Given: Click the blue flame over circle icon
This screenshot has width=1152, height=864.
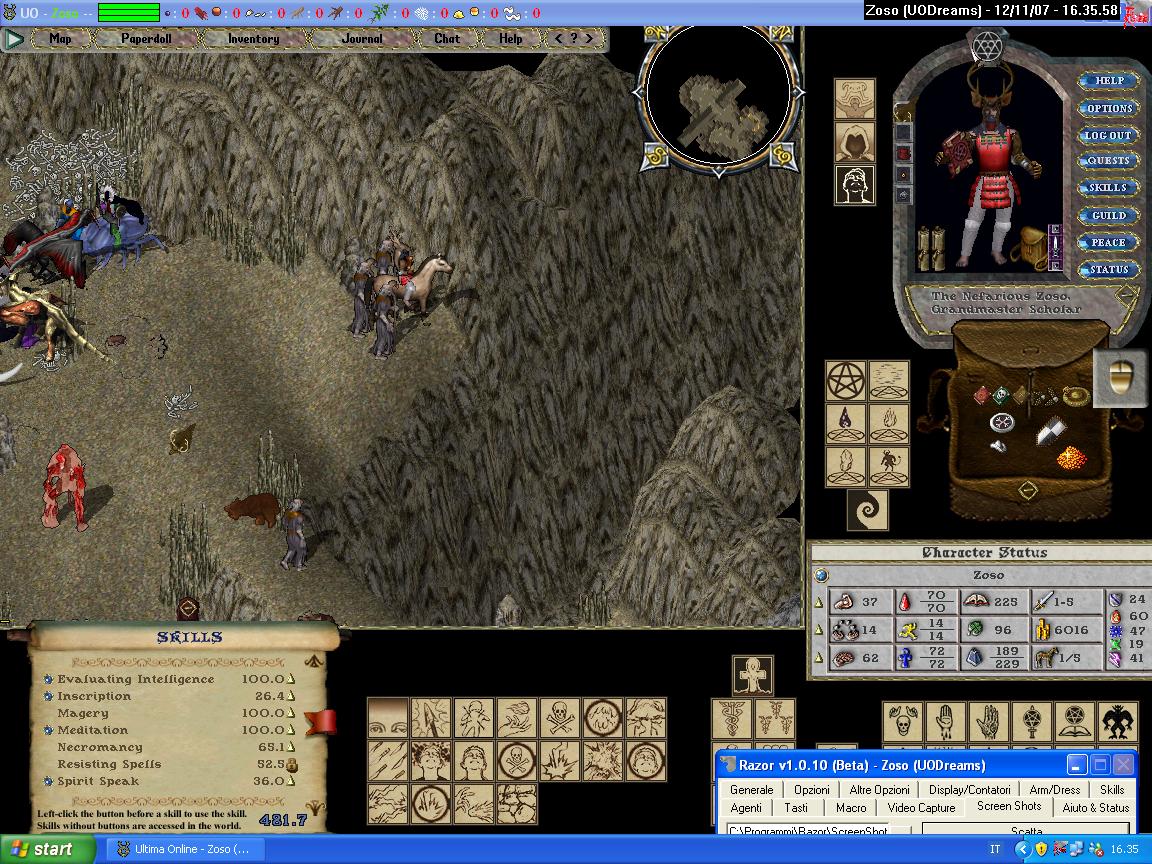Looking at the screenshot, I should 846,424.
